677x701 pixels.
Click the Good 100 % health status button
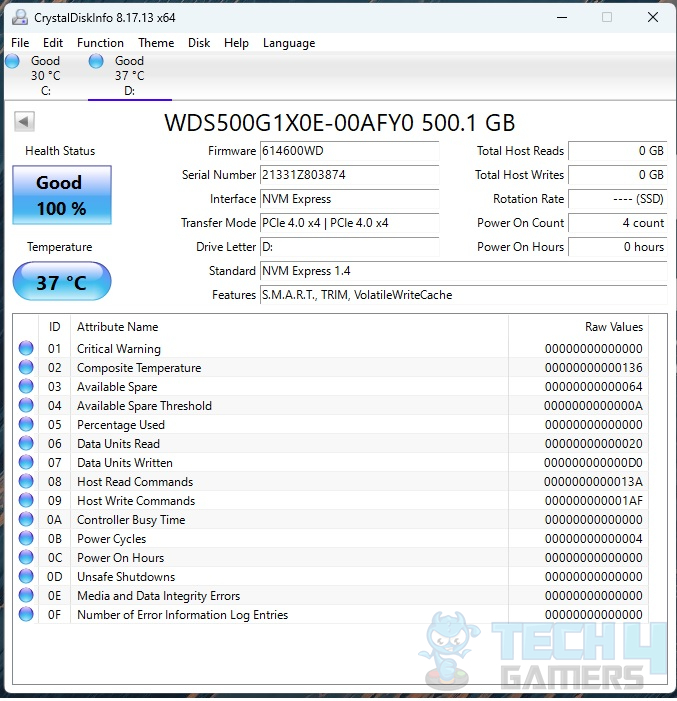click(62, 195)
